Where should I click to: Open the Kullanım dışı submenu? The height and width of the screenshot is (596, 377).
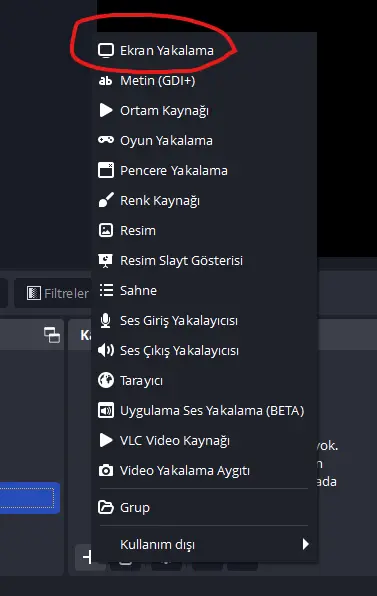pyautogui.click(x=204, y=544)
